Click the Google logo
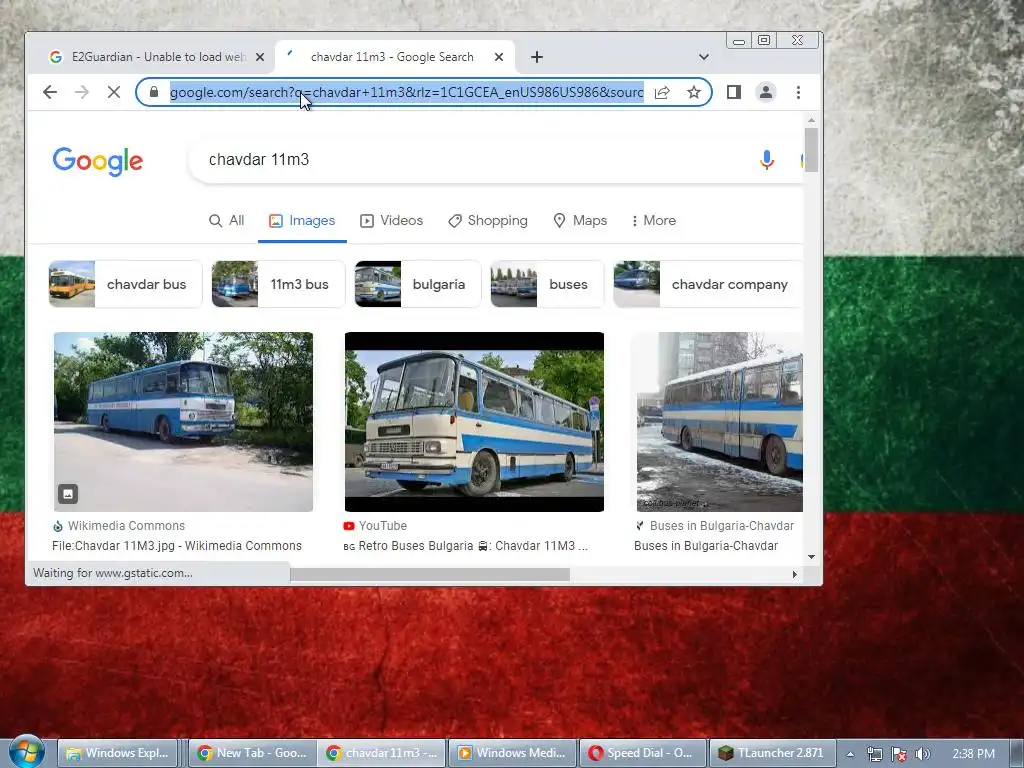 (x=98, y=161)
